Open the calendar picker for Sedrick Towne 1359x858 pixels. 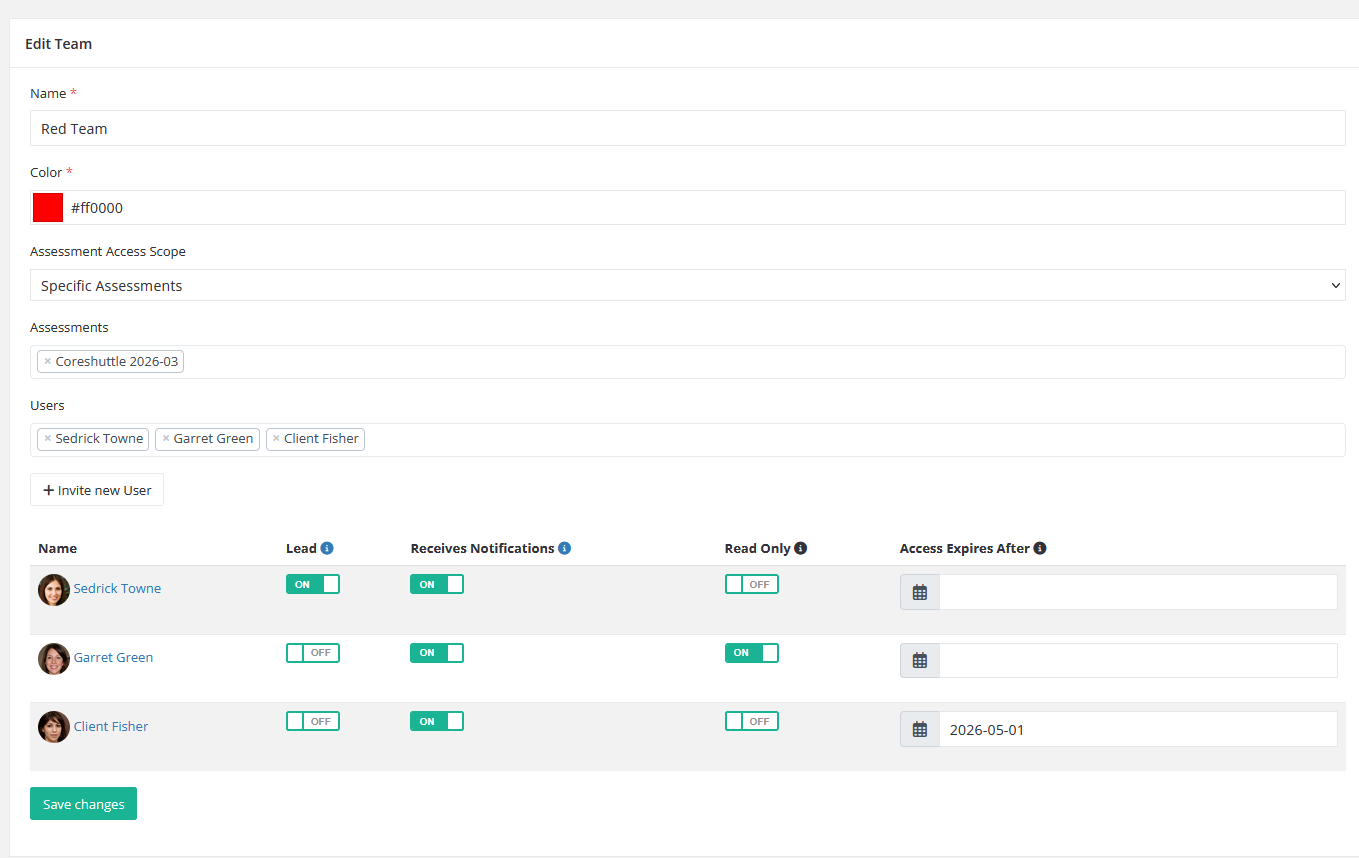pos(918,591)
